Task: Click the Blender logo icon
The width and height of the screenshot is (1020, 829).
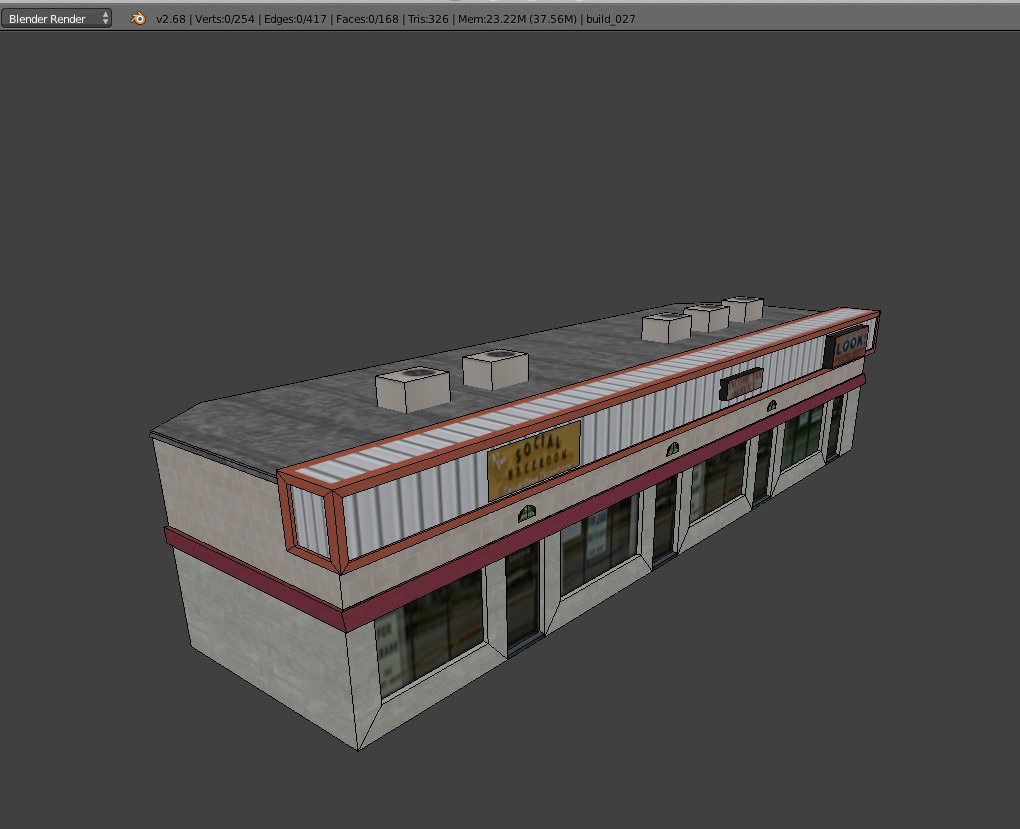Action: tap(138, 18)
